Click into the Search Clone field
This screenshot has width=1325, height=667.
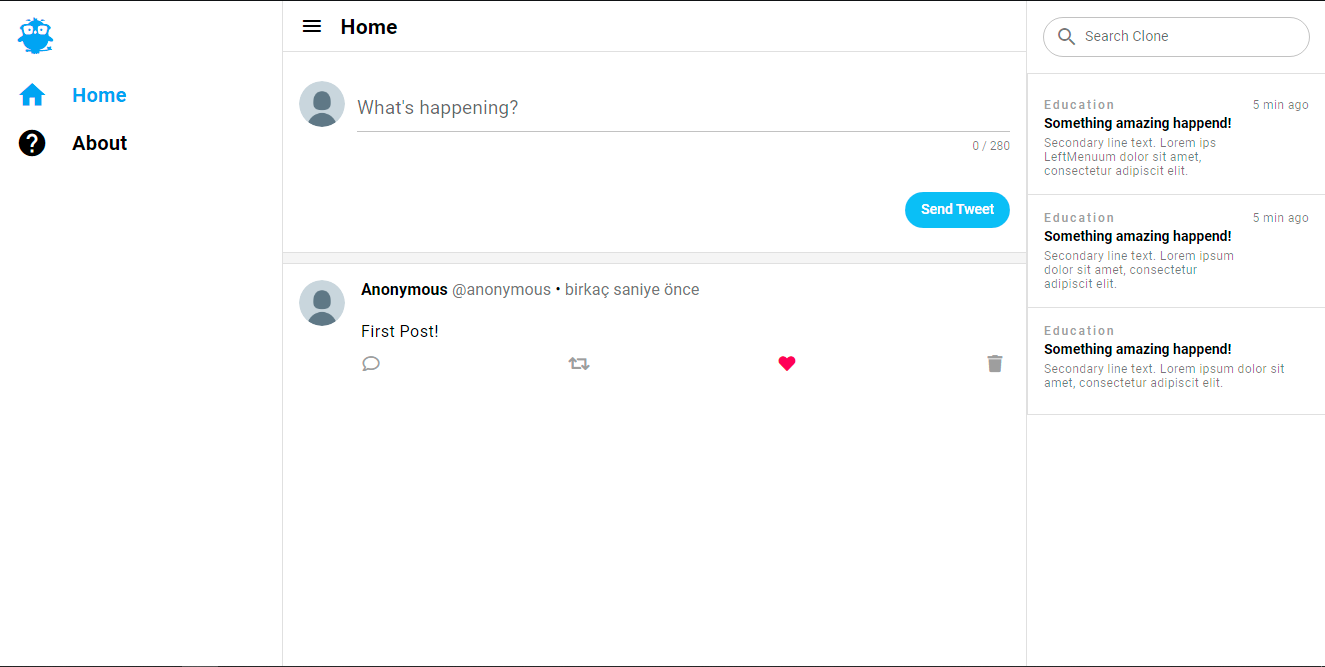[x=1190, y=37]
